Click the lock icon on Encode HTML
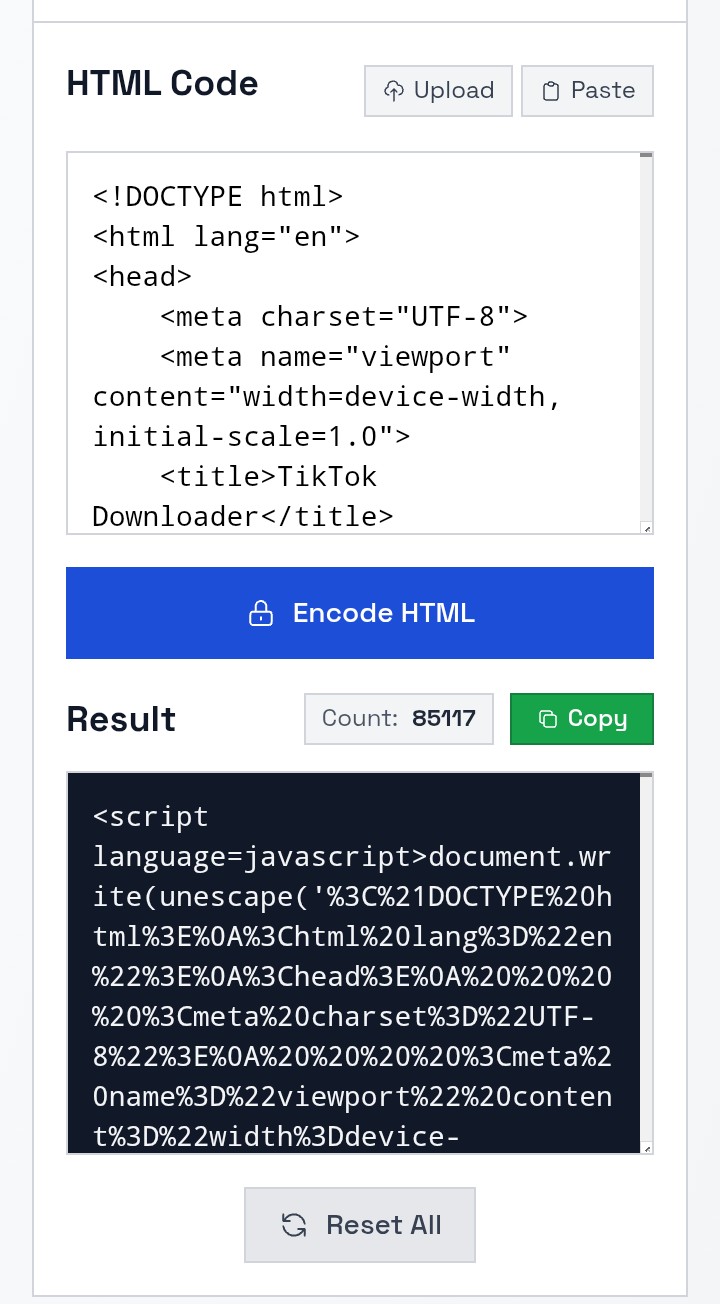This screenshot has height=1304, width=720. pos(261,613)
